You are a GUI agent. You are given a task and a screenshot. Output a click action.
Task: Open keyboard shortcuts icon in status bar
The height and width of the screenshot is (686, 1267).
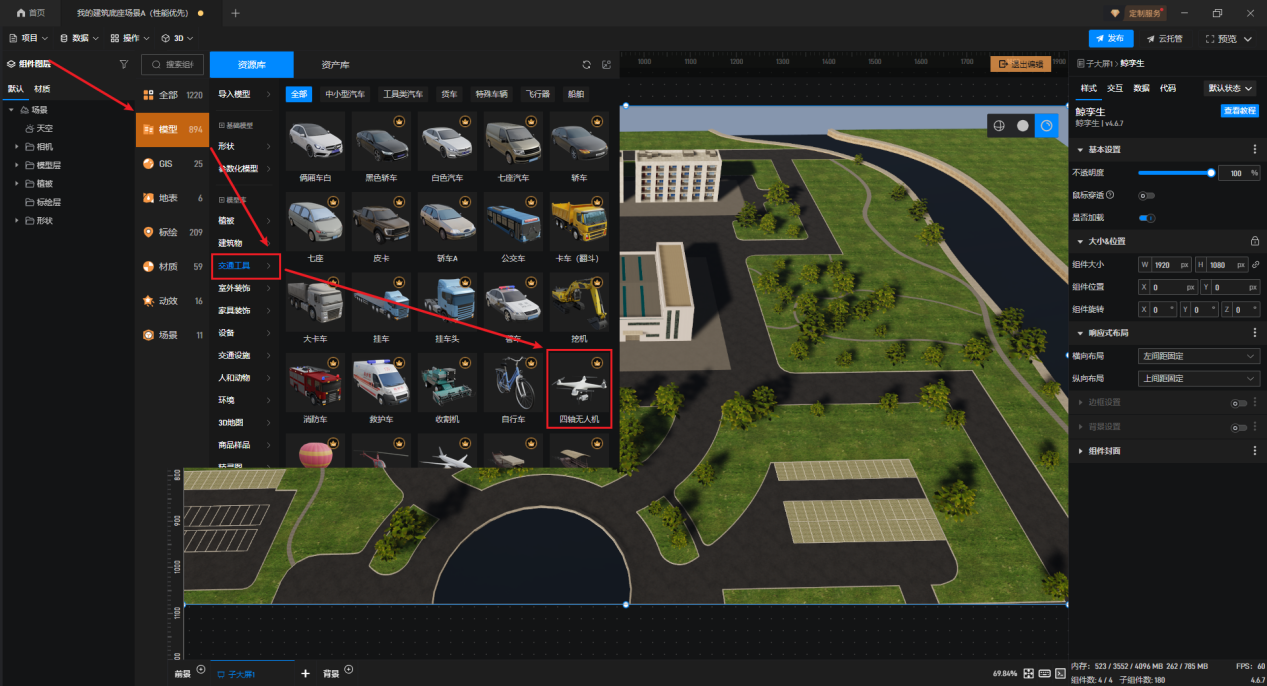click(x=1044, y=673)
